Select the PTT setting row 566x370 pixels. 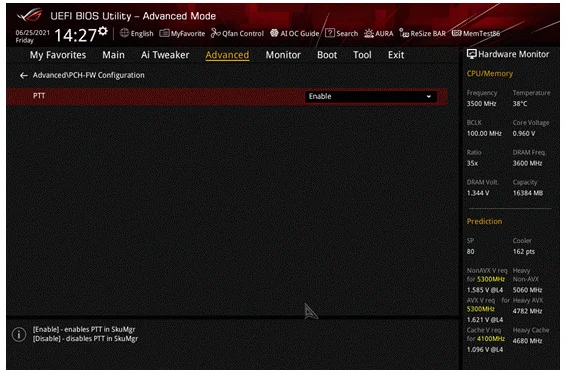click(x=227, y=97)
